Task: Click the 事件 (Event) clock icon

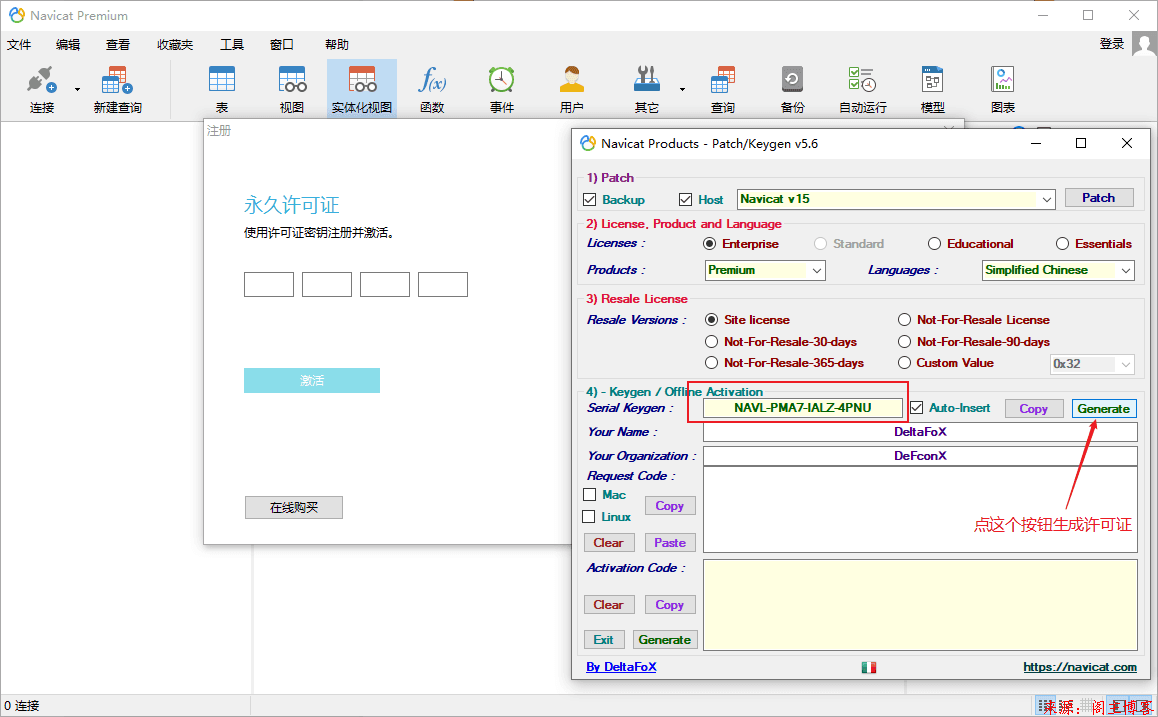Action: coord(501,89)
